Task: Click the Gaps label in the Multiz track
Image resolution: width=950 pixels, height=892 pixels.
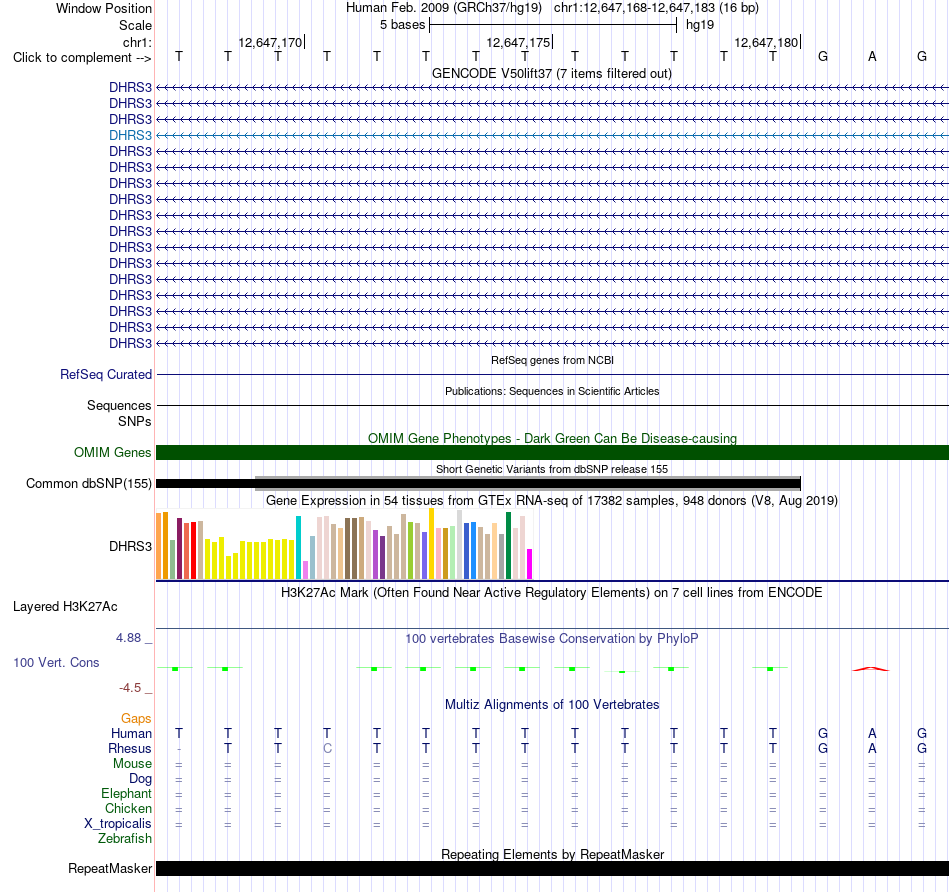Action: [x=136, y=719]
